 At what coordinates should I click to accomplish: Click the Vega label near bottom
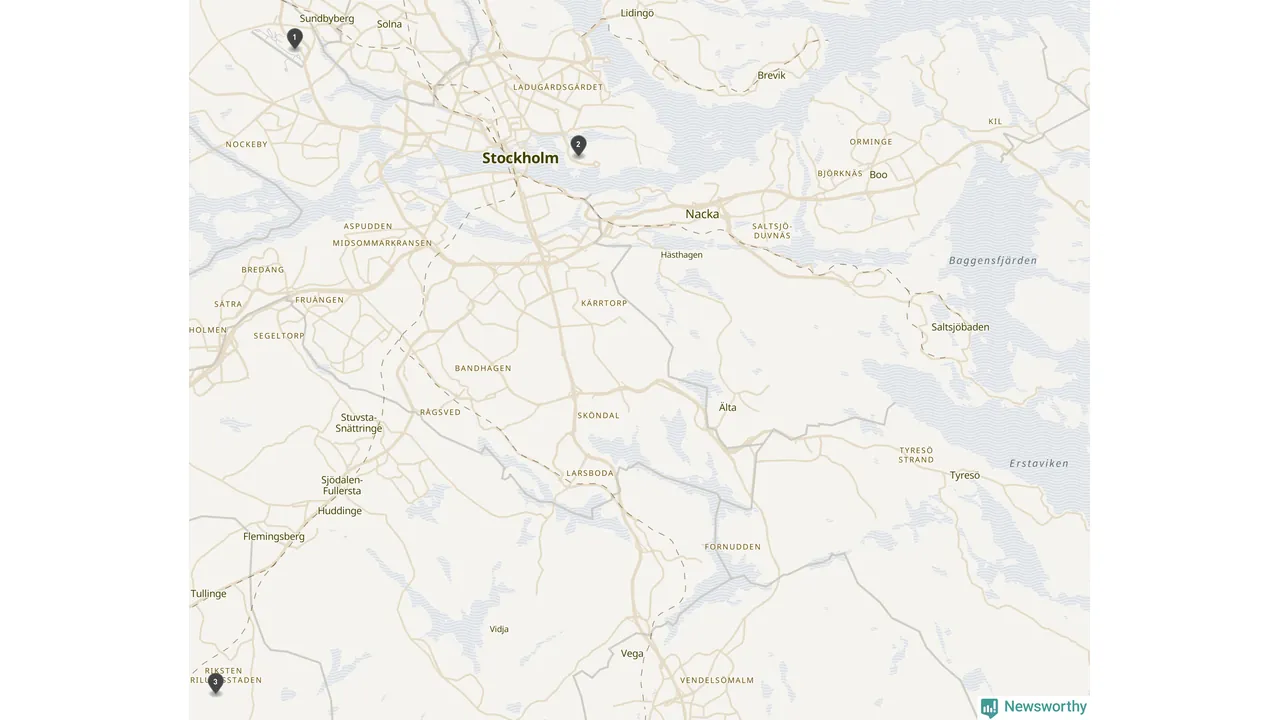click(632, 654)
